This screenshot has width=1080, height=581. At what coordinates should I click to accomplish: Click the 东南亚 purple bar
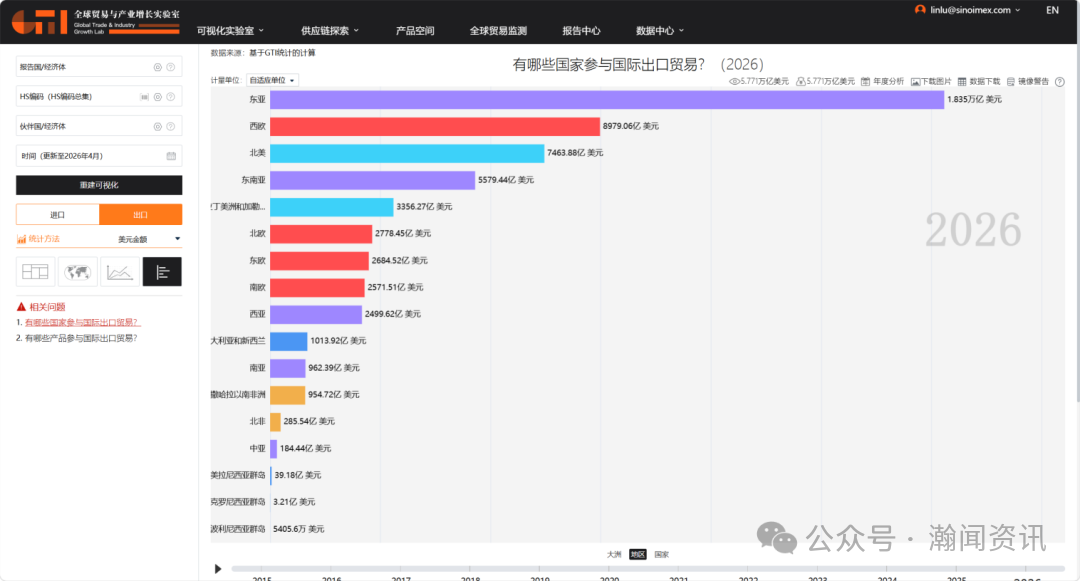pyautogui.click(x=373, y=180)
